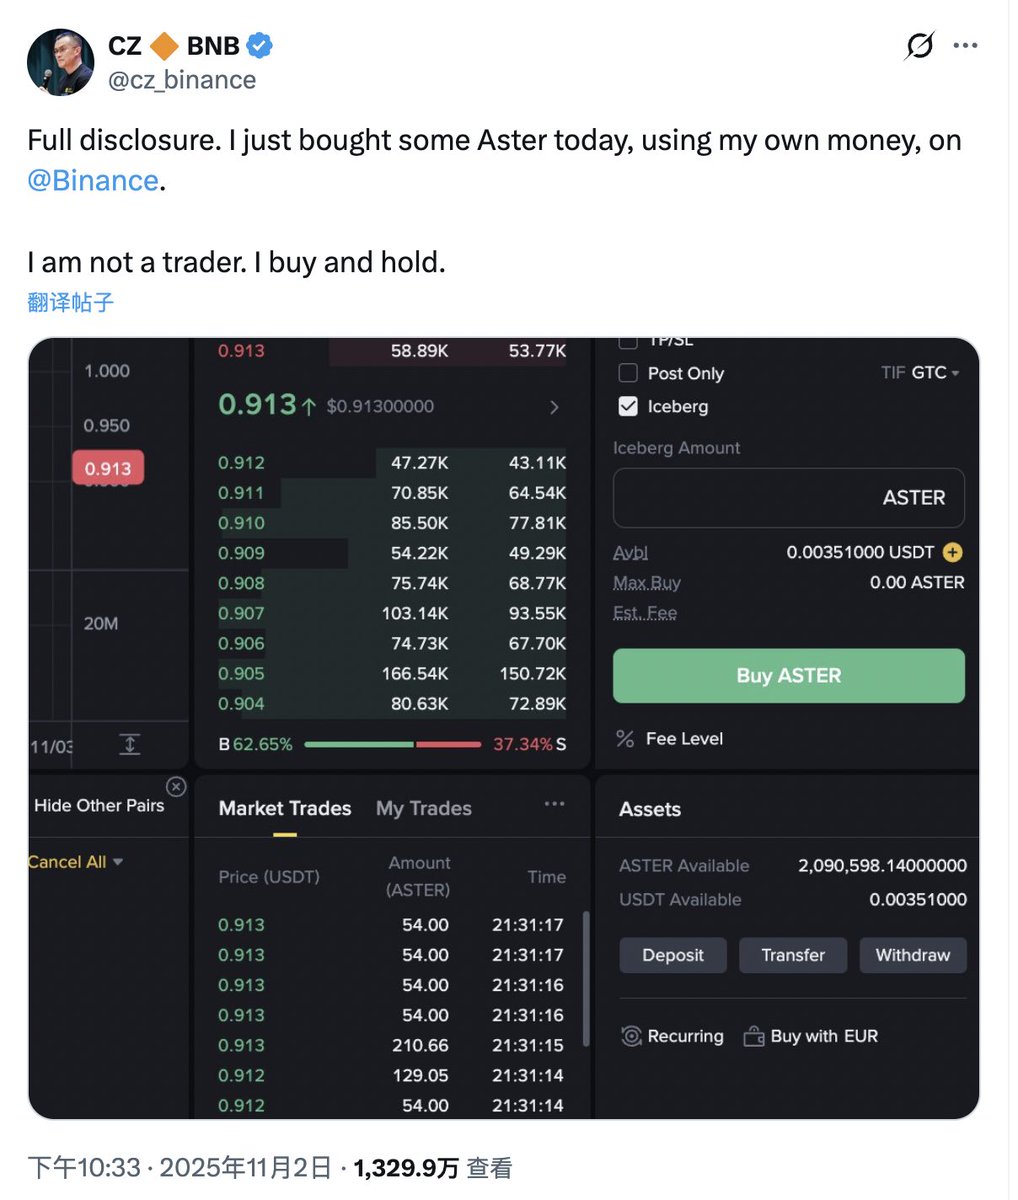Close the Hide Other Pairs option with X
Screen dimensions: 1018x1200
pyautogui.click(x=176, y=787)
